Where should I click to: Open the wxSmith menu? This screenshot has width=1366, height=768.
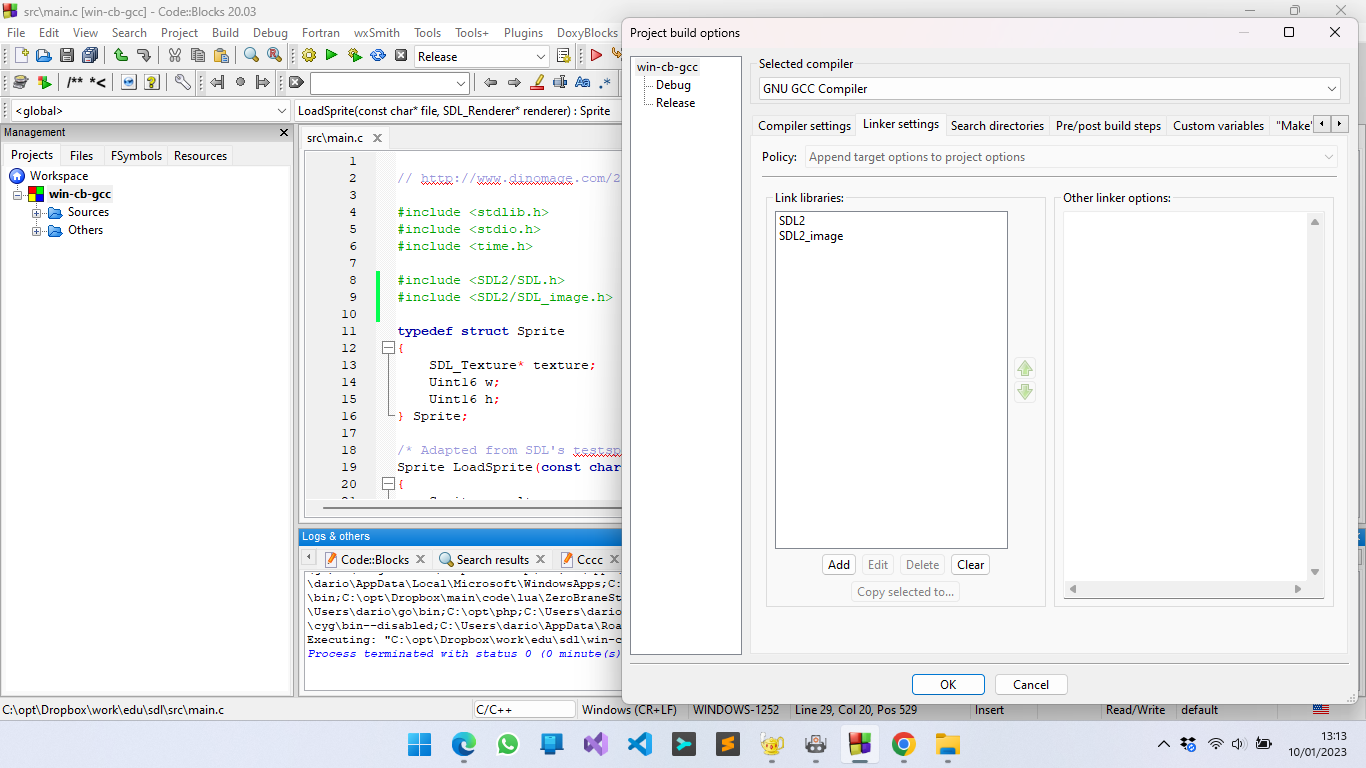click(x=376, y=32)
